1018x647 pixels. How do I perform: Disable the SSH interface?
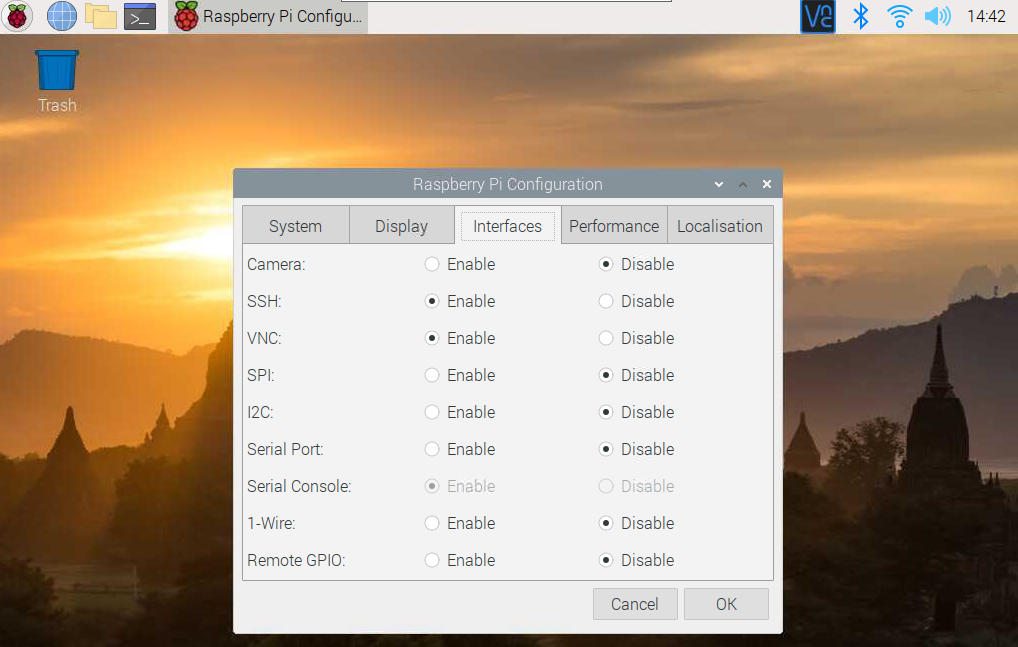click(606, 302)
